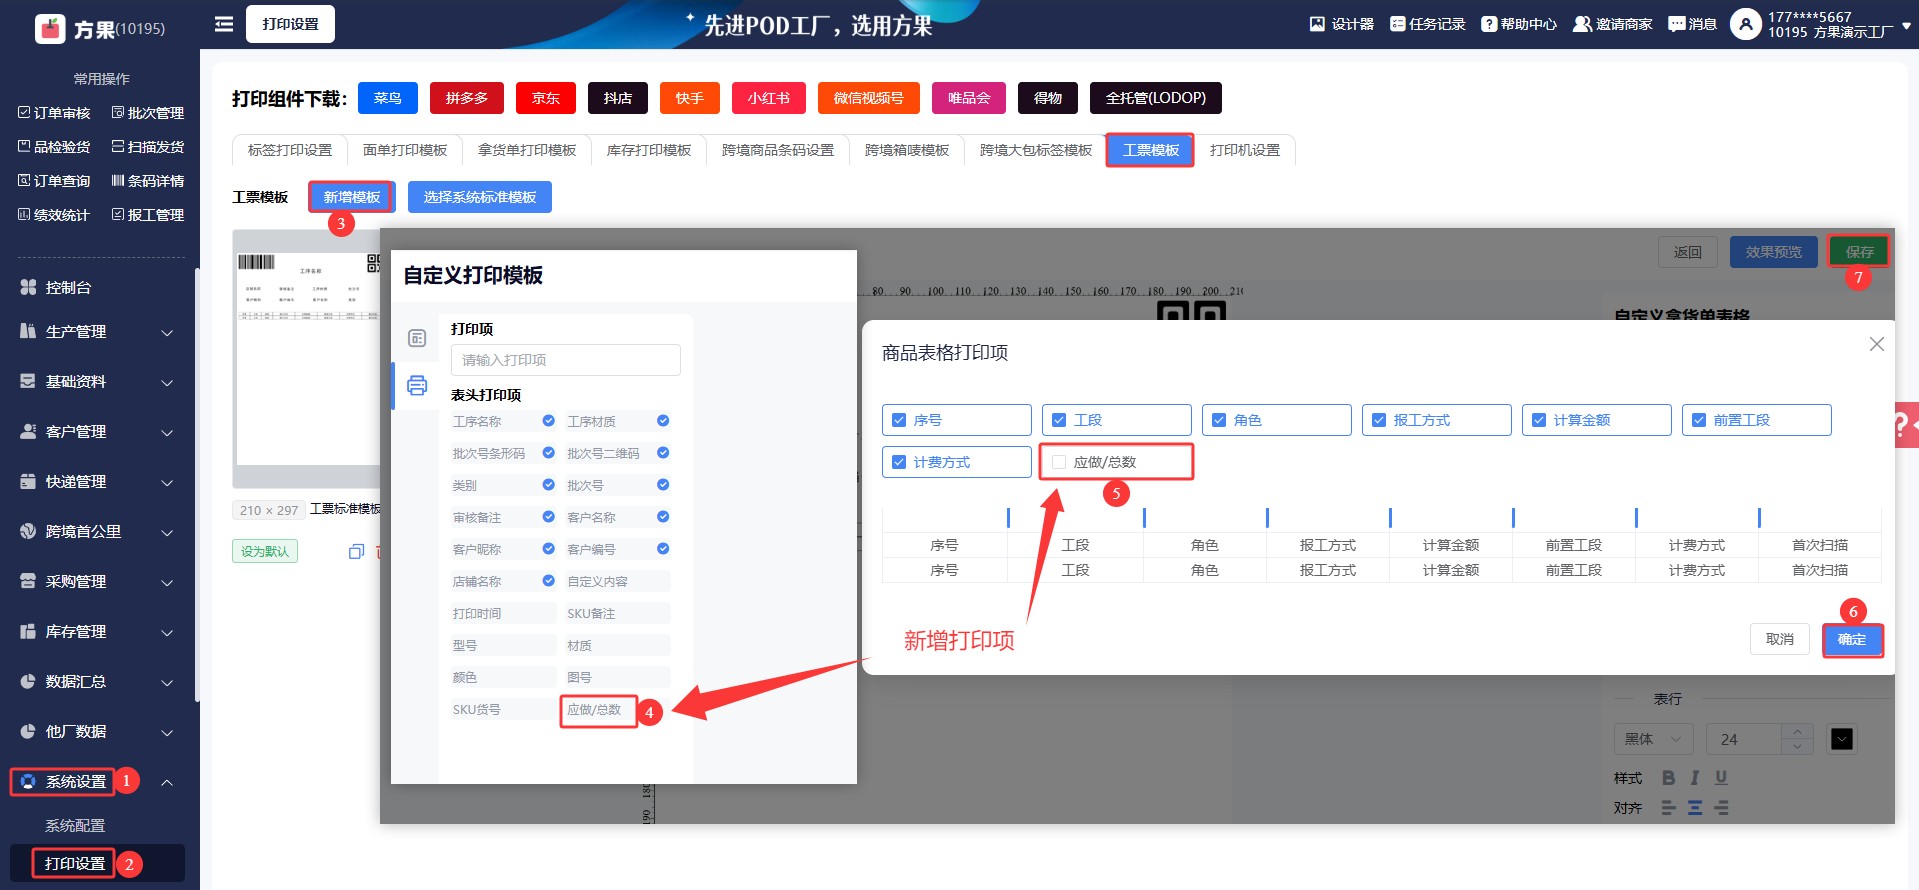Select the 工票模板 tab
The height and width of the screenshot is (890, 1919).
pyautogui.click(x=1150, y=150)
